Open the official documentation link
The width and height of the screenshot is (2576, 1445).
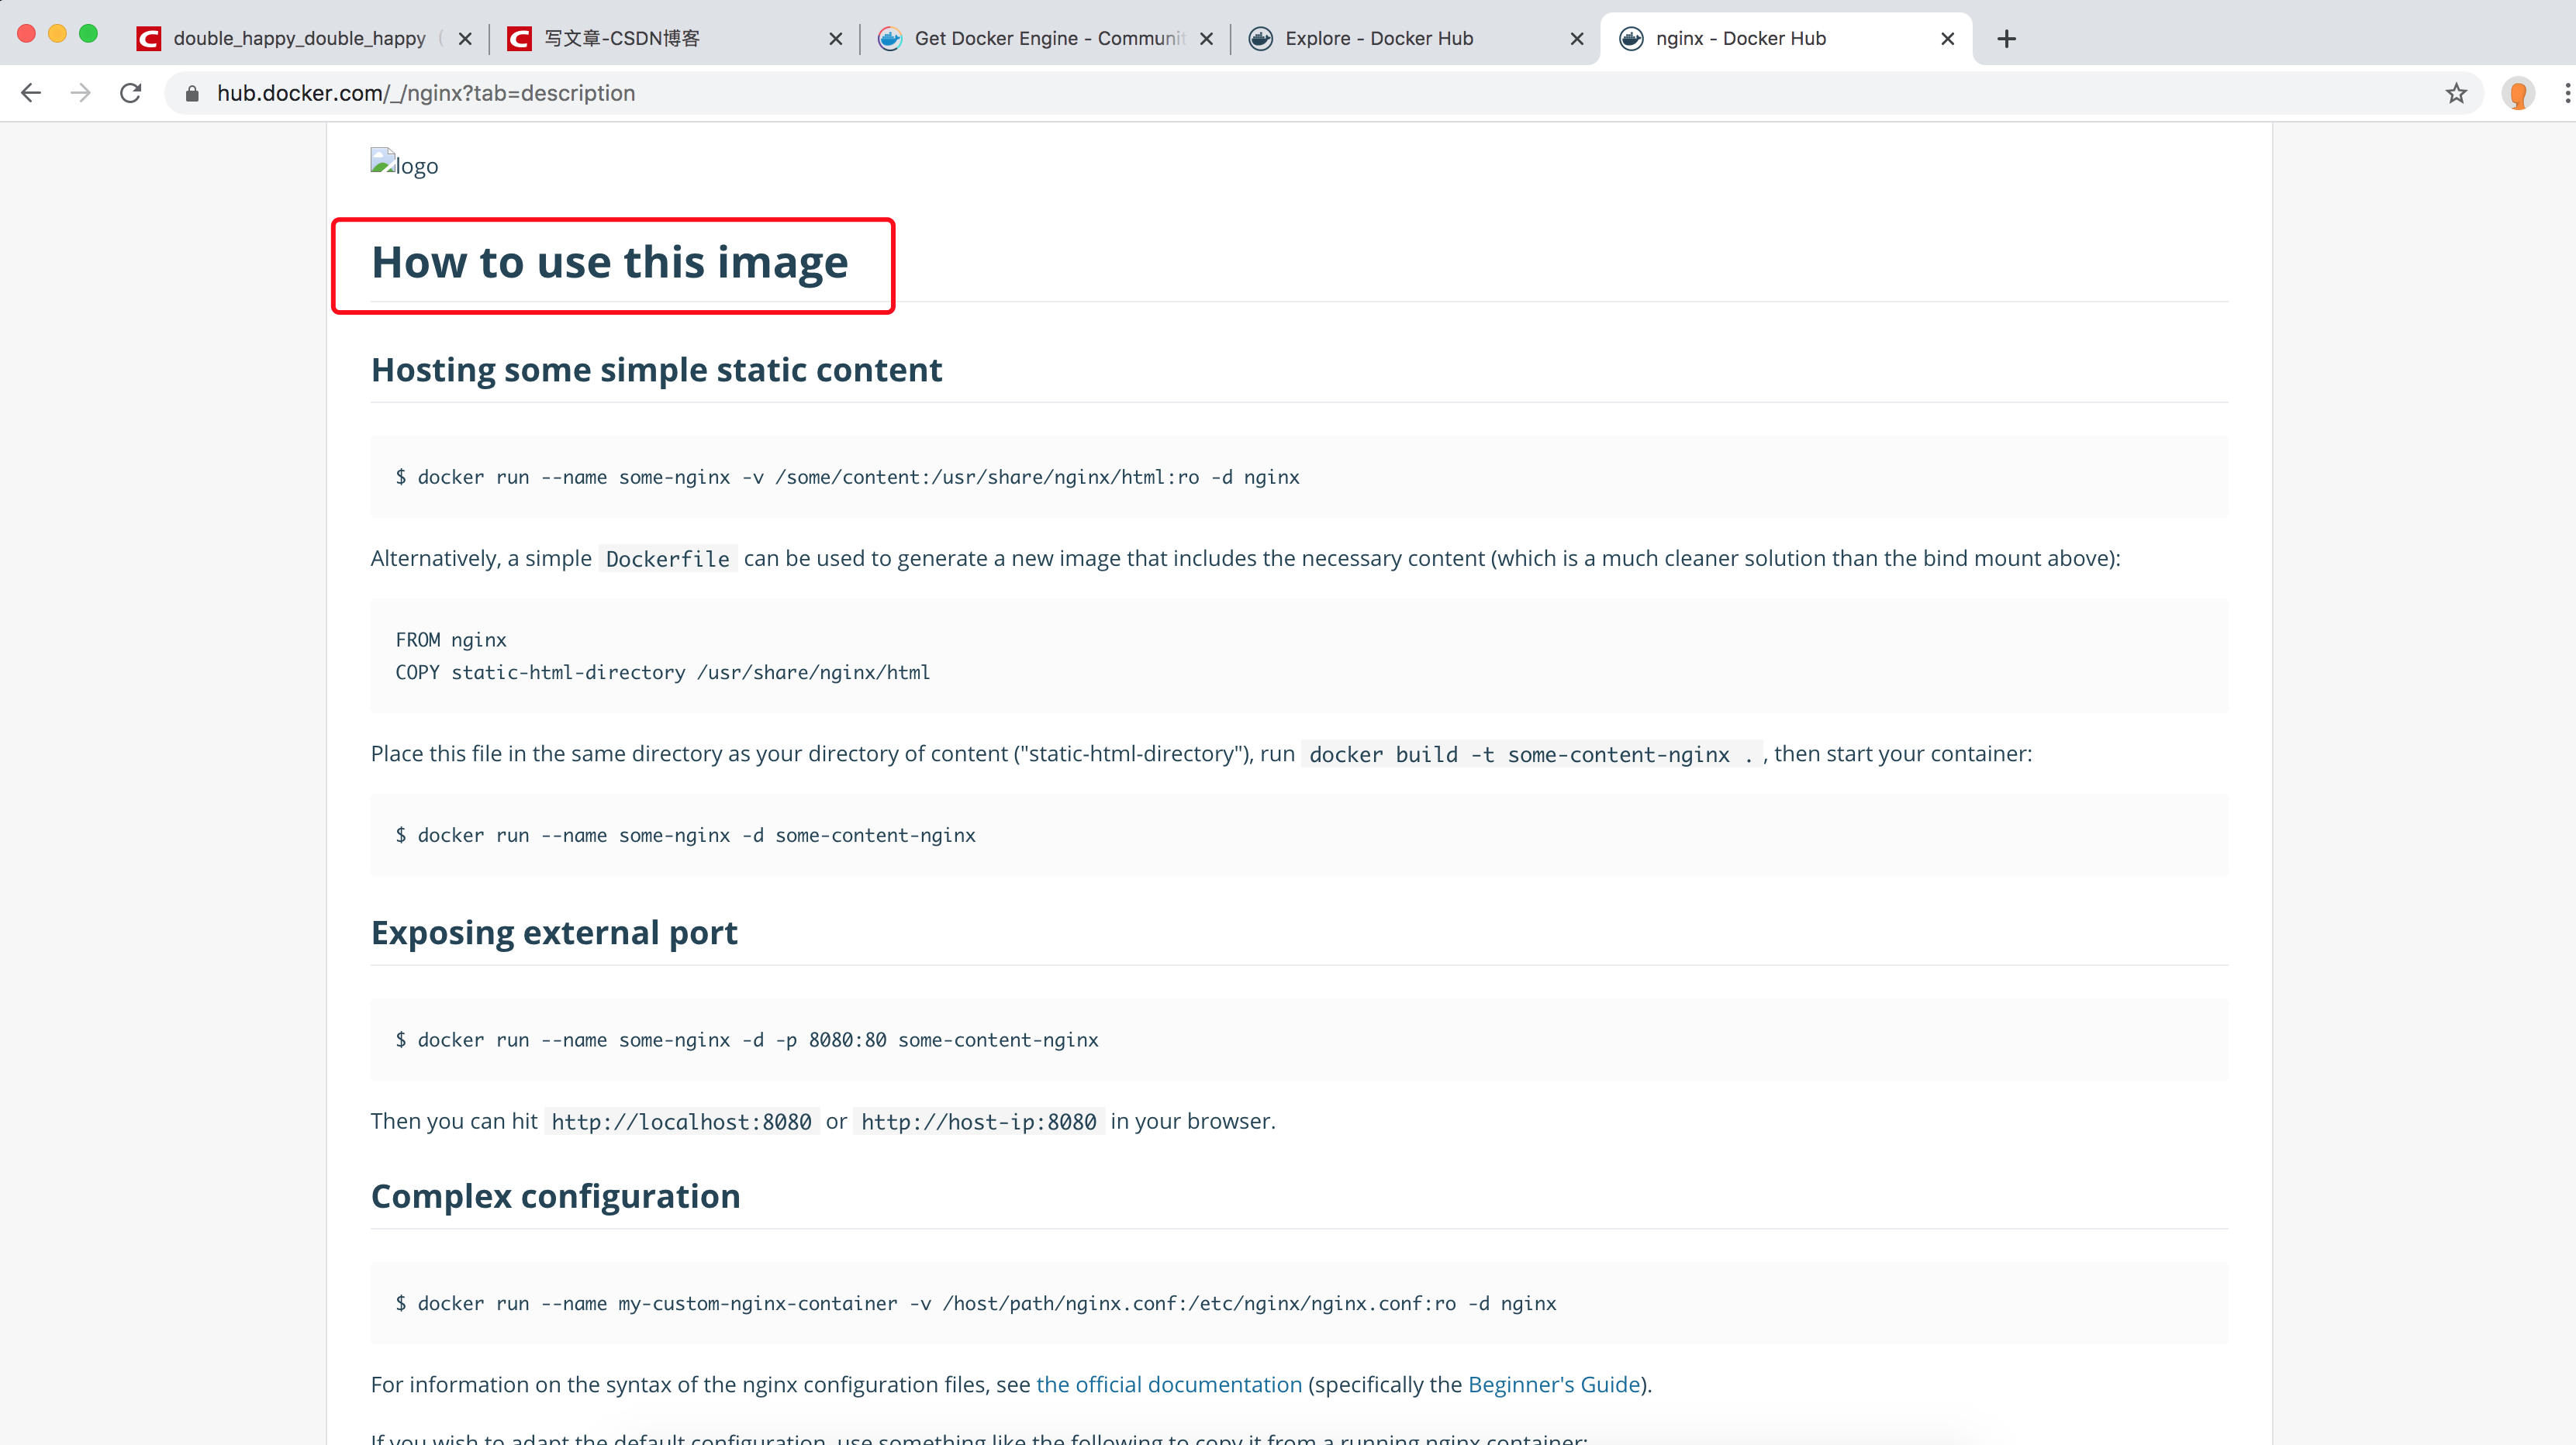[1169, 1384]
